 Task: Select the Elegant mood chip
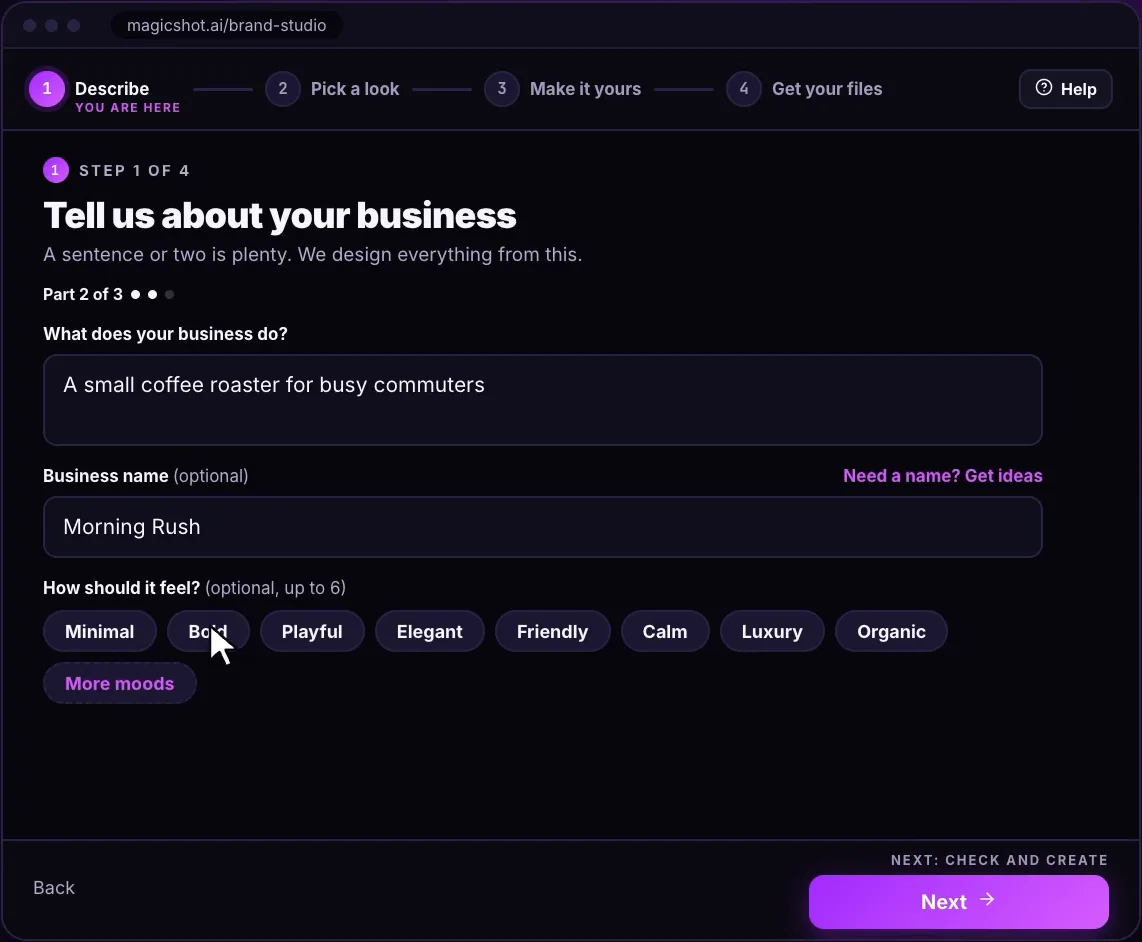point(430,632)
